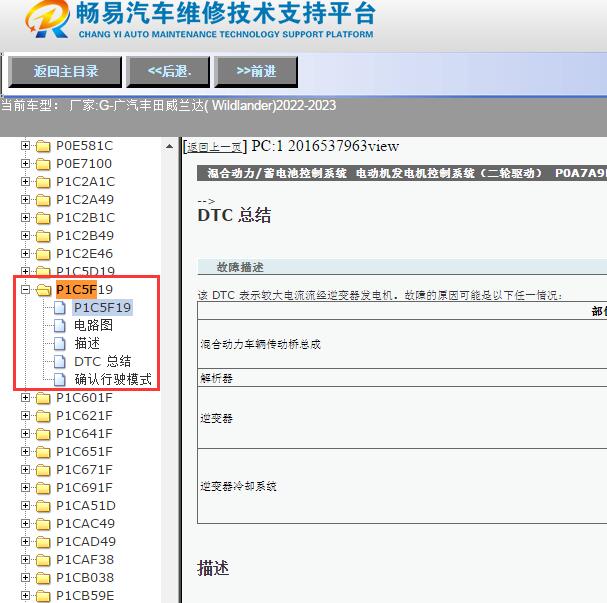Go forward with the >>前进 button
607x603 pixels.
pos(256,72)
